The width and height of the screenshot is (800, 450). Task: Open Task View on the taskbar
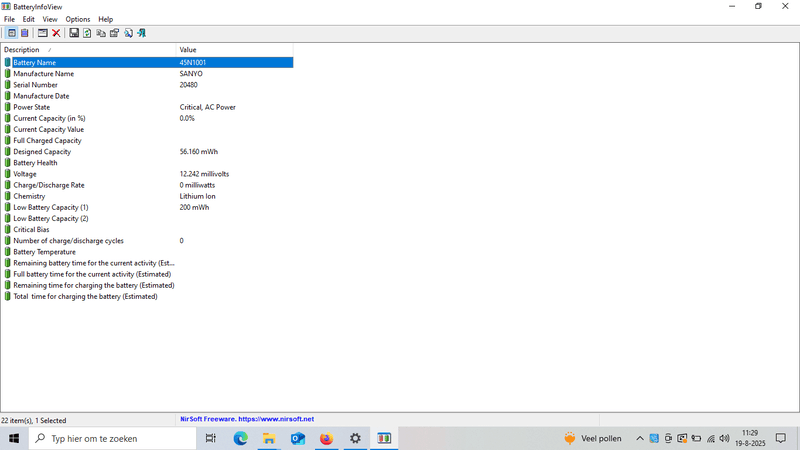pyautogui.click(x=210, y=438)
